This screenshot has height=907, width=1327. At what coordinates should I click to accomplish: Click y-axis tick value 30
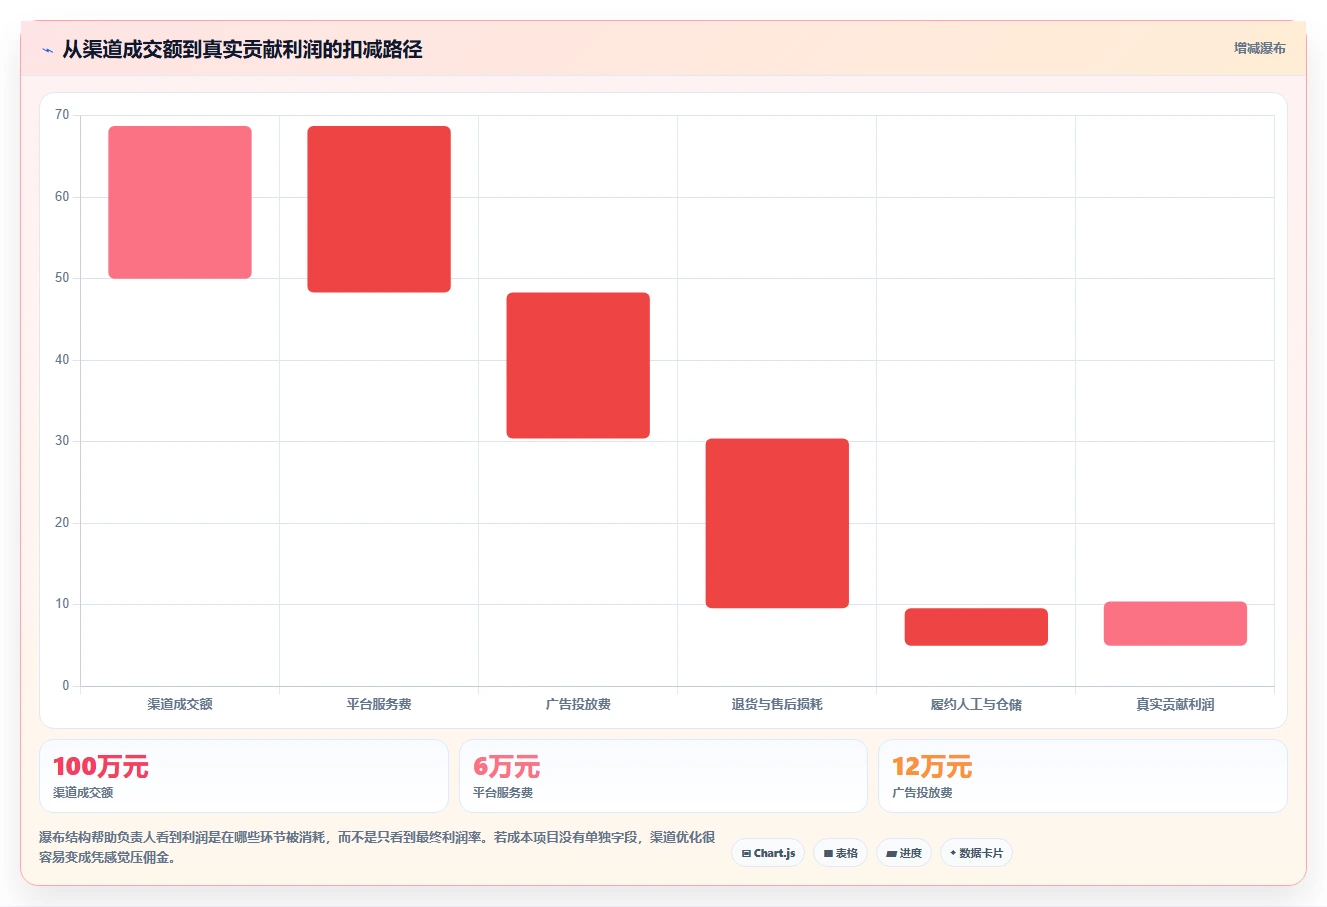[x=62, y=441]
